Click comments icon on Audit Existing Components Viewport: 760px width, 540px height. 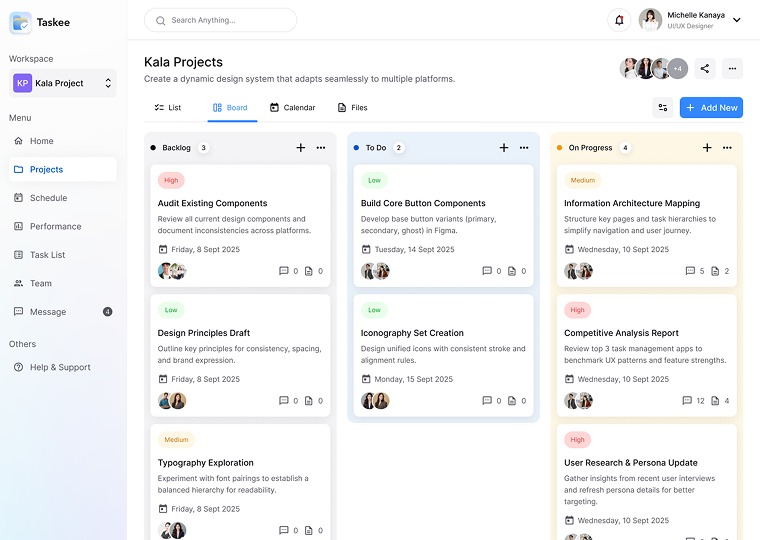pyautogui.click(x=284, y=271)
